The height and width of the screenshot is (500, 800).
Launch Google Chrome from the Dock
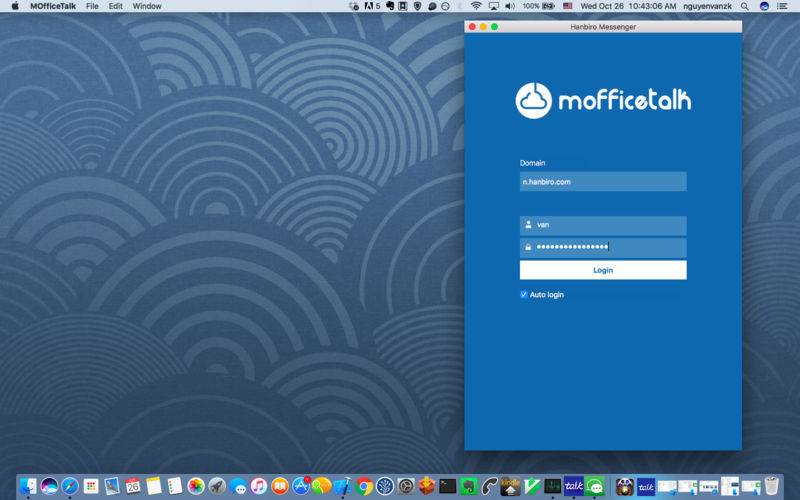click(x=364, y=486)
